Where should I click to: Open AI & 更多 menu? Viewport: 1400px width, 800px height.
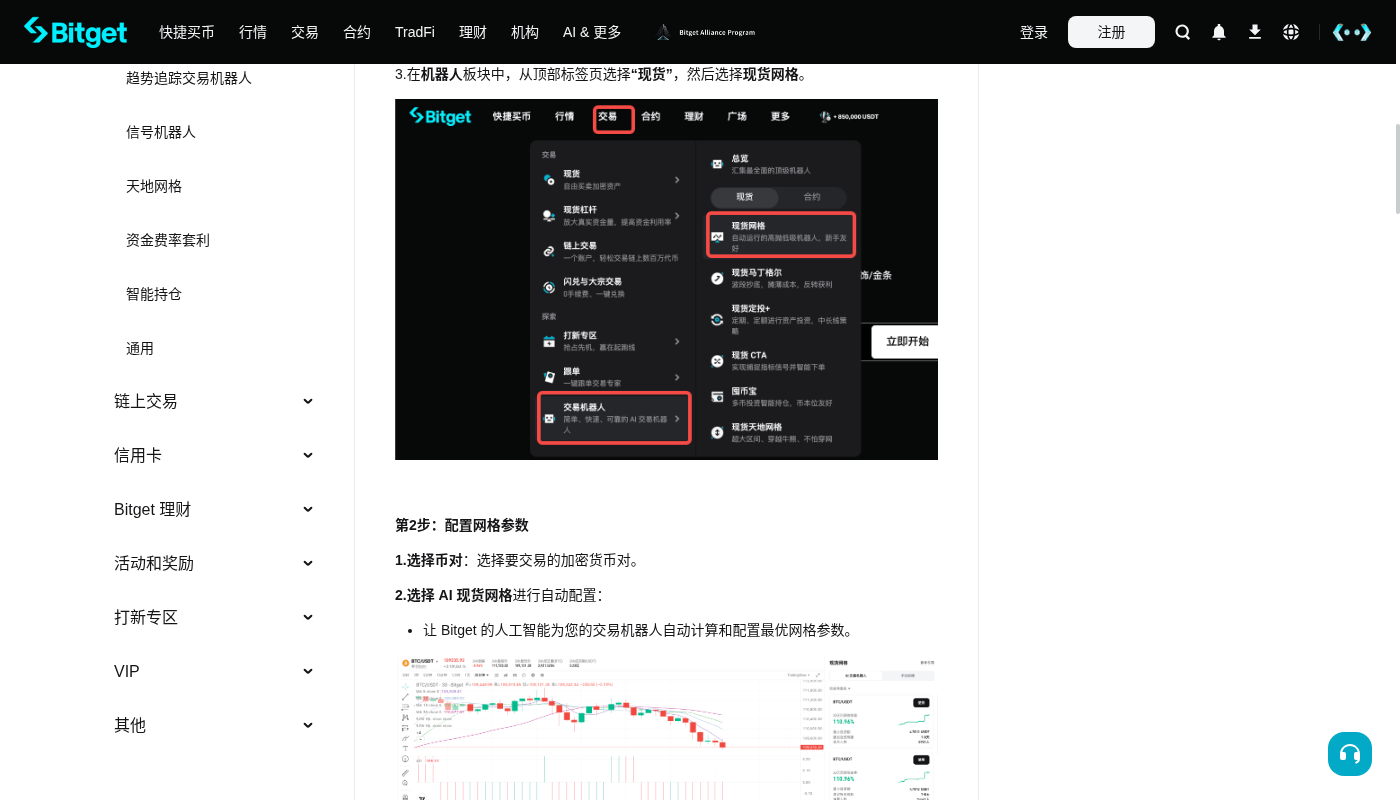point(592,32)
